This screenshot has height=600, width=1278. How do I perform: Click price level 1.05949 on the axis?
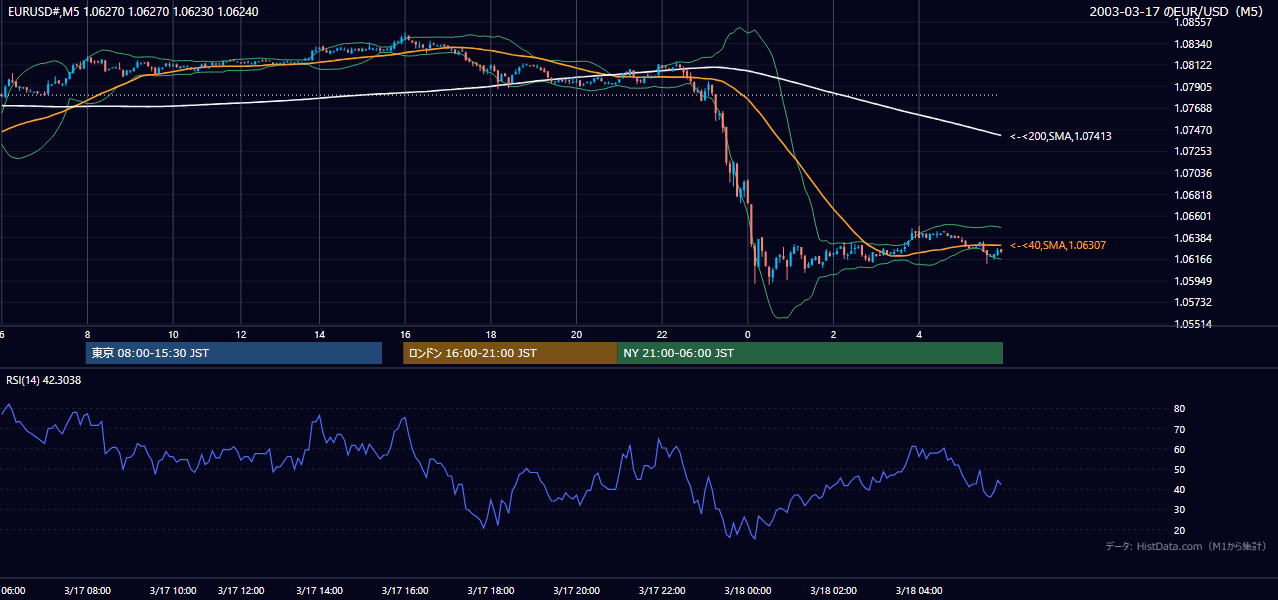(x=1193, y=281)
